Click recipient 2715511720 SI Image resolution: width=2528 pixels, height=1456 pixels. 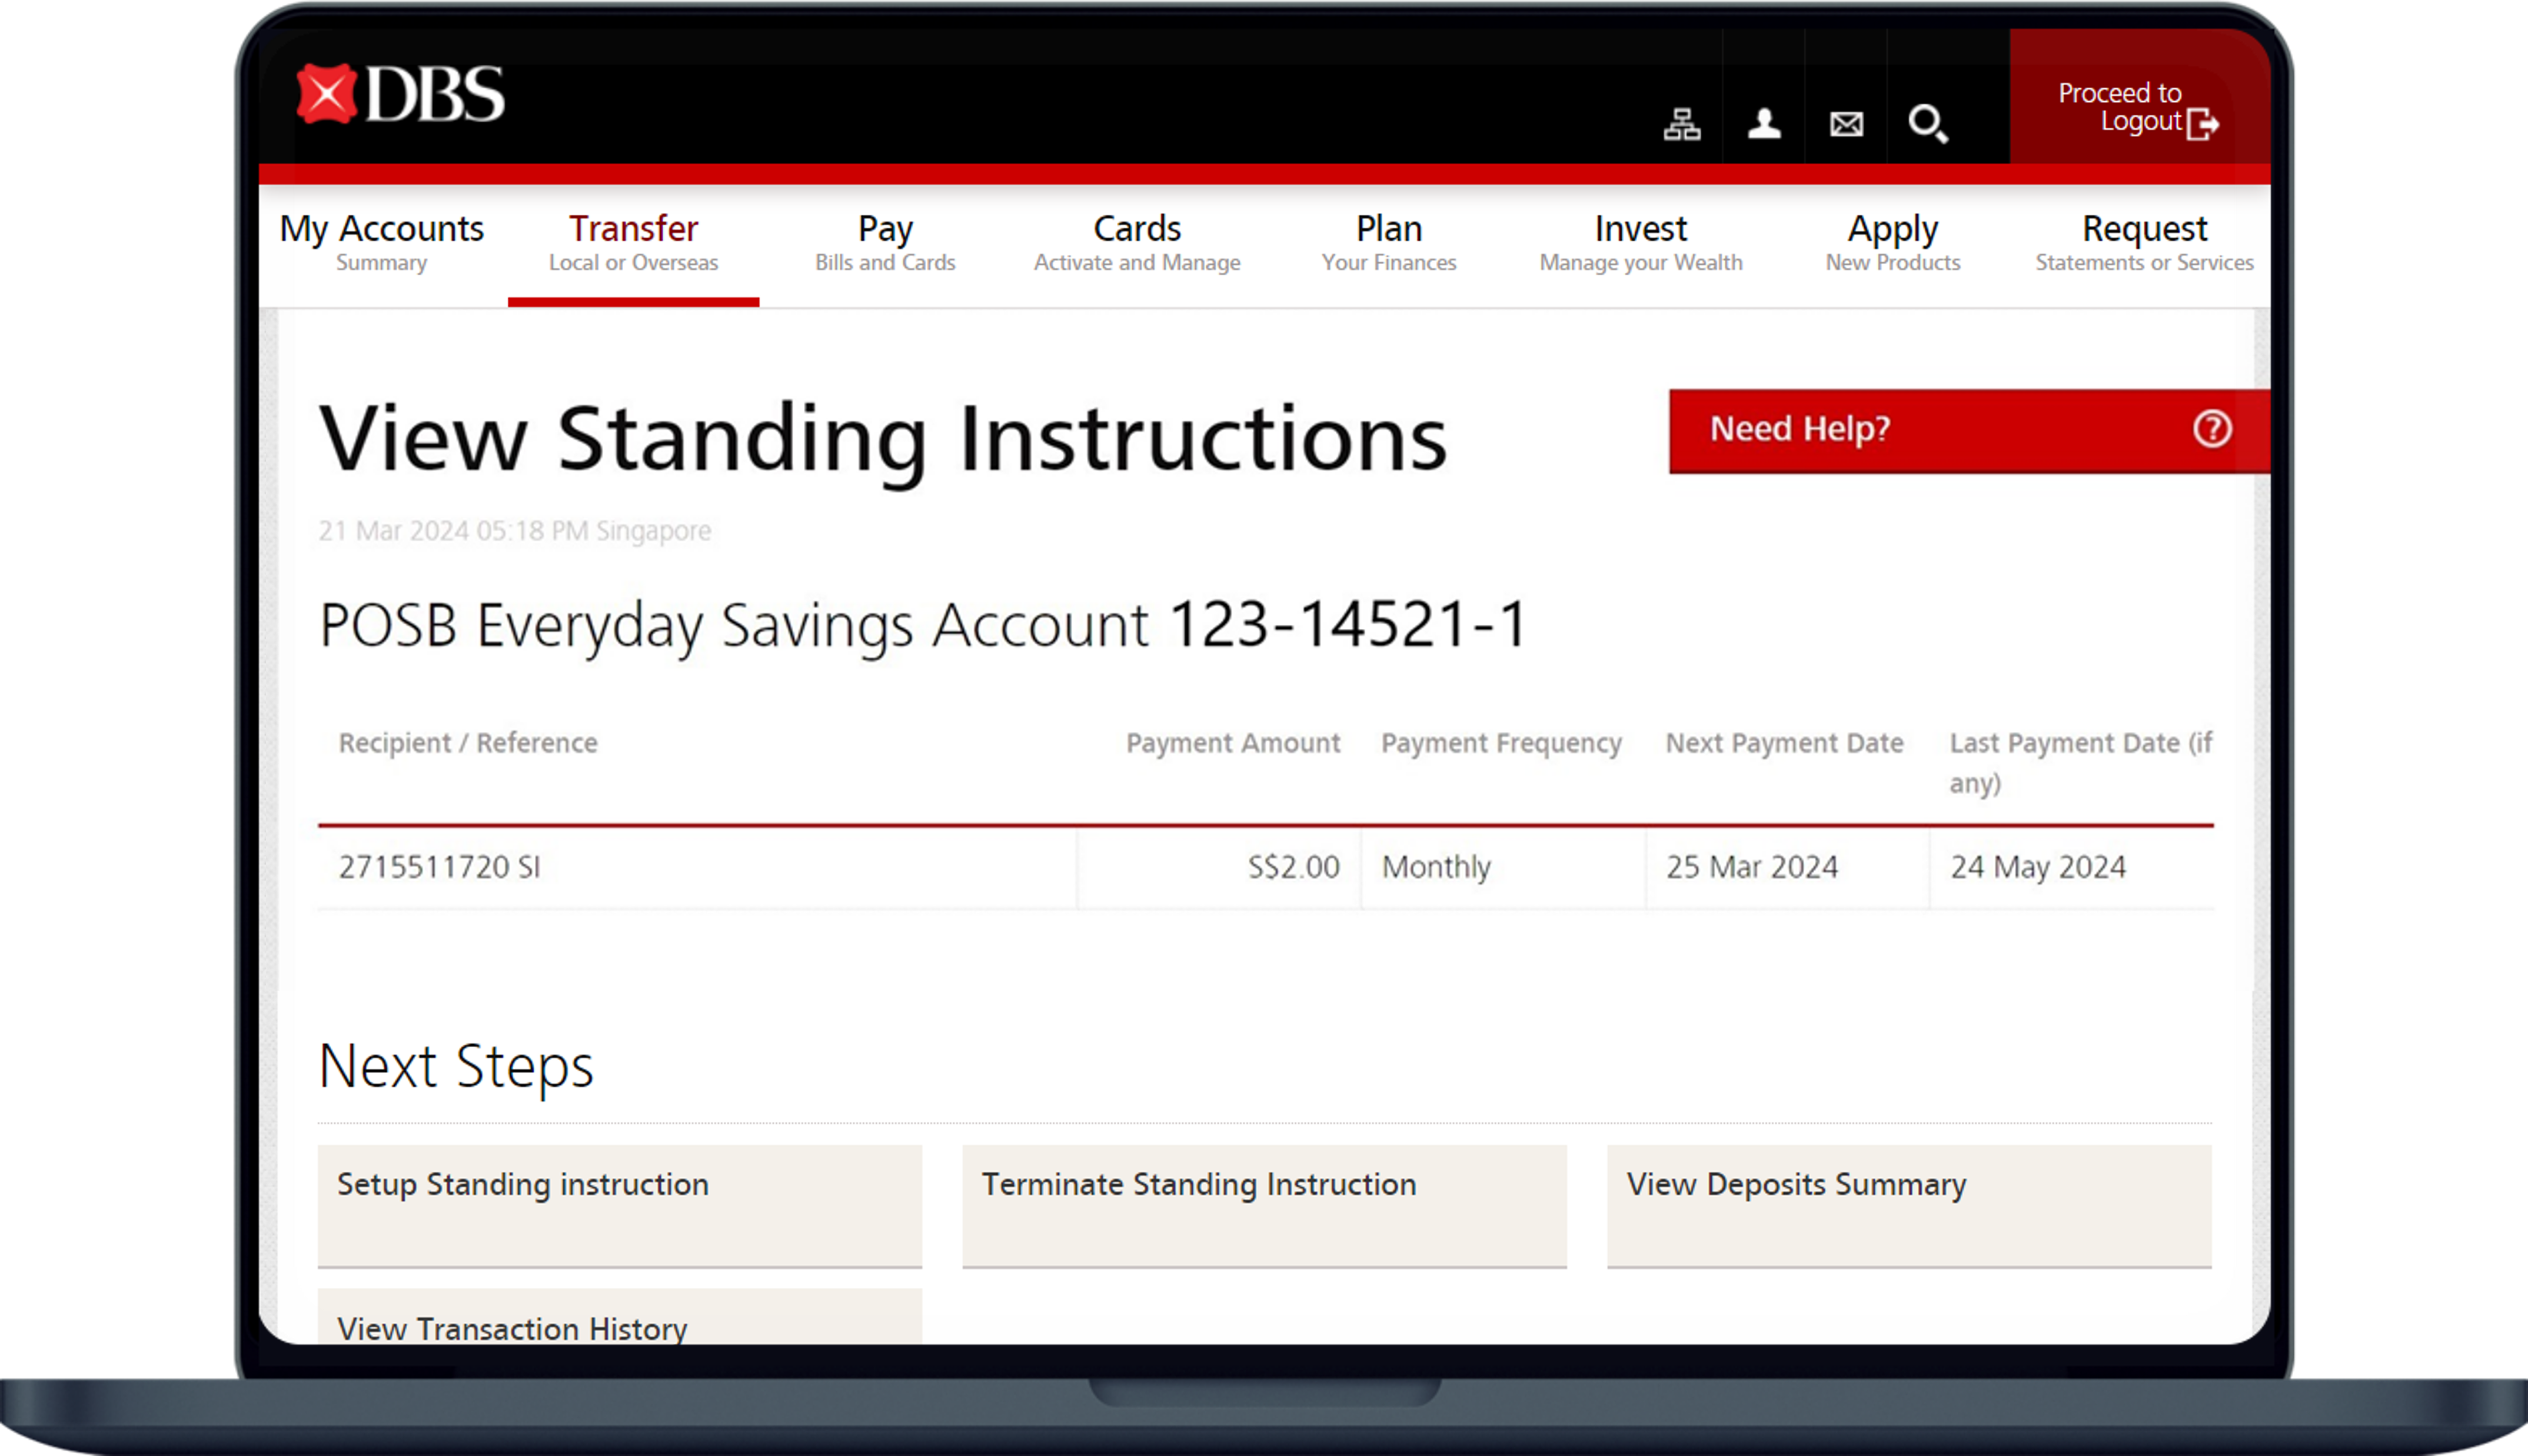tap(440, 867)
